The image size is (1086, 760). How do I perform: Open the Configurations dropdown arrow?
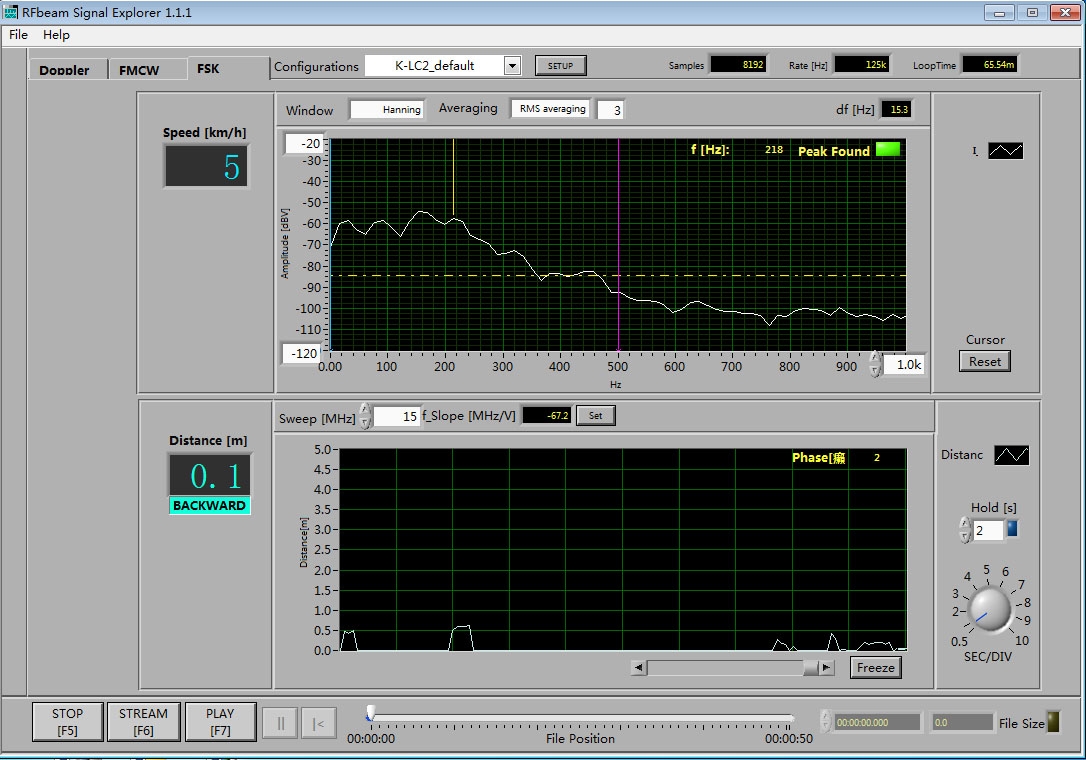tap(512, 66)
